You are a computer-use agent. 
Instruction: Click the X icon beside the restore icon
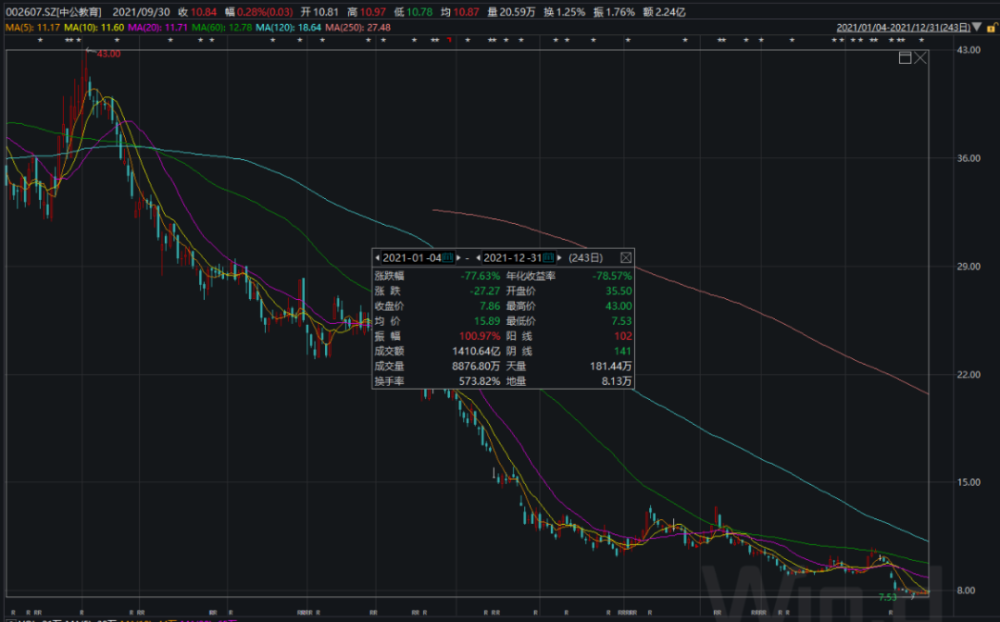coord(920,58)
